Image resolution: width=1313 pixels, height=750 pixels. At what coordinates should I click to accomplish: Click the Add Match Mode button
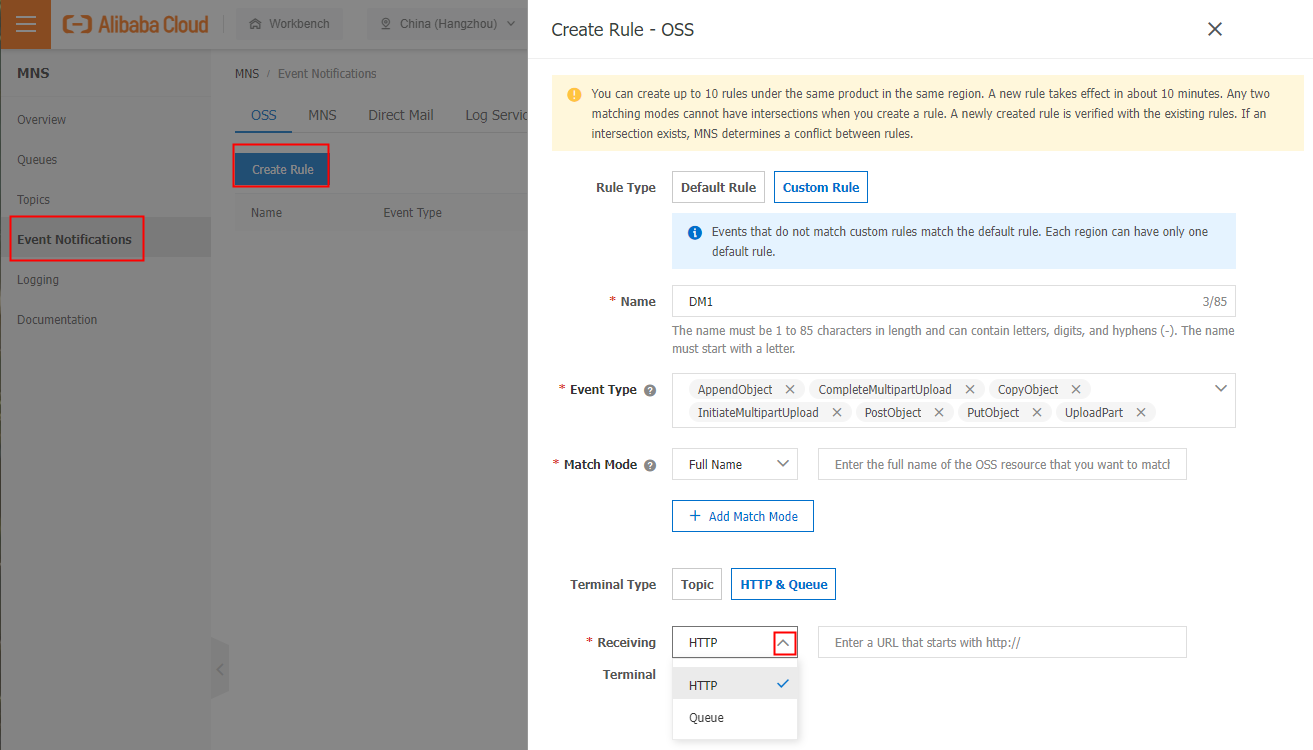[x=743, y=516]
